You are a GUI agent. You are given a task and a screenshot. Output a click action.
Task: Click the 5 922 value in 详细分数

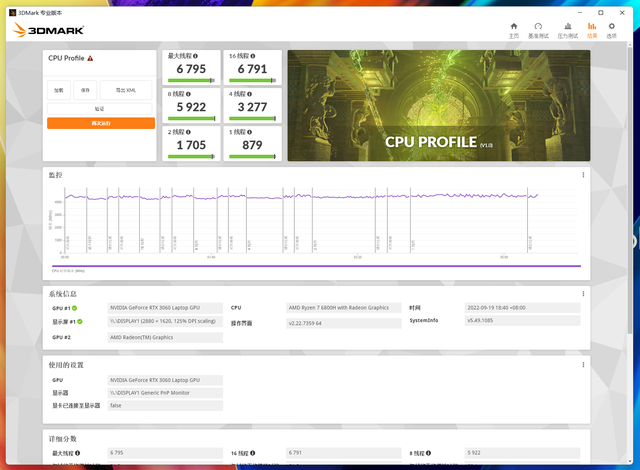click(x=522, y=453)
